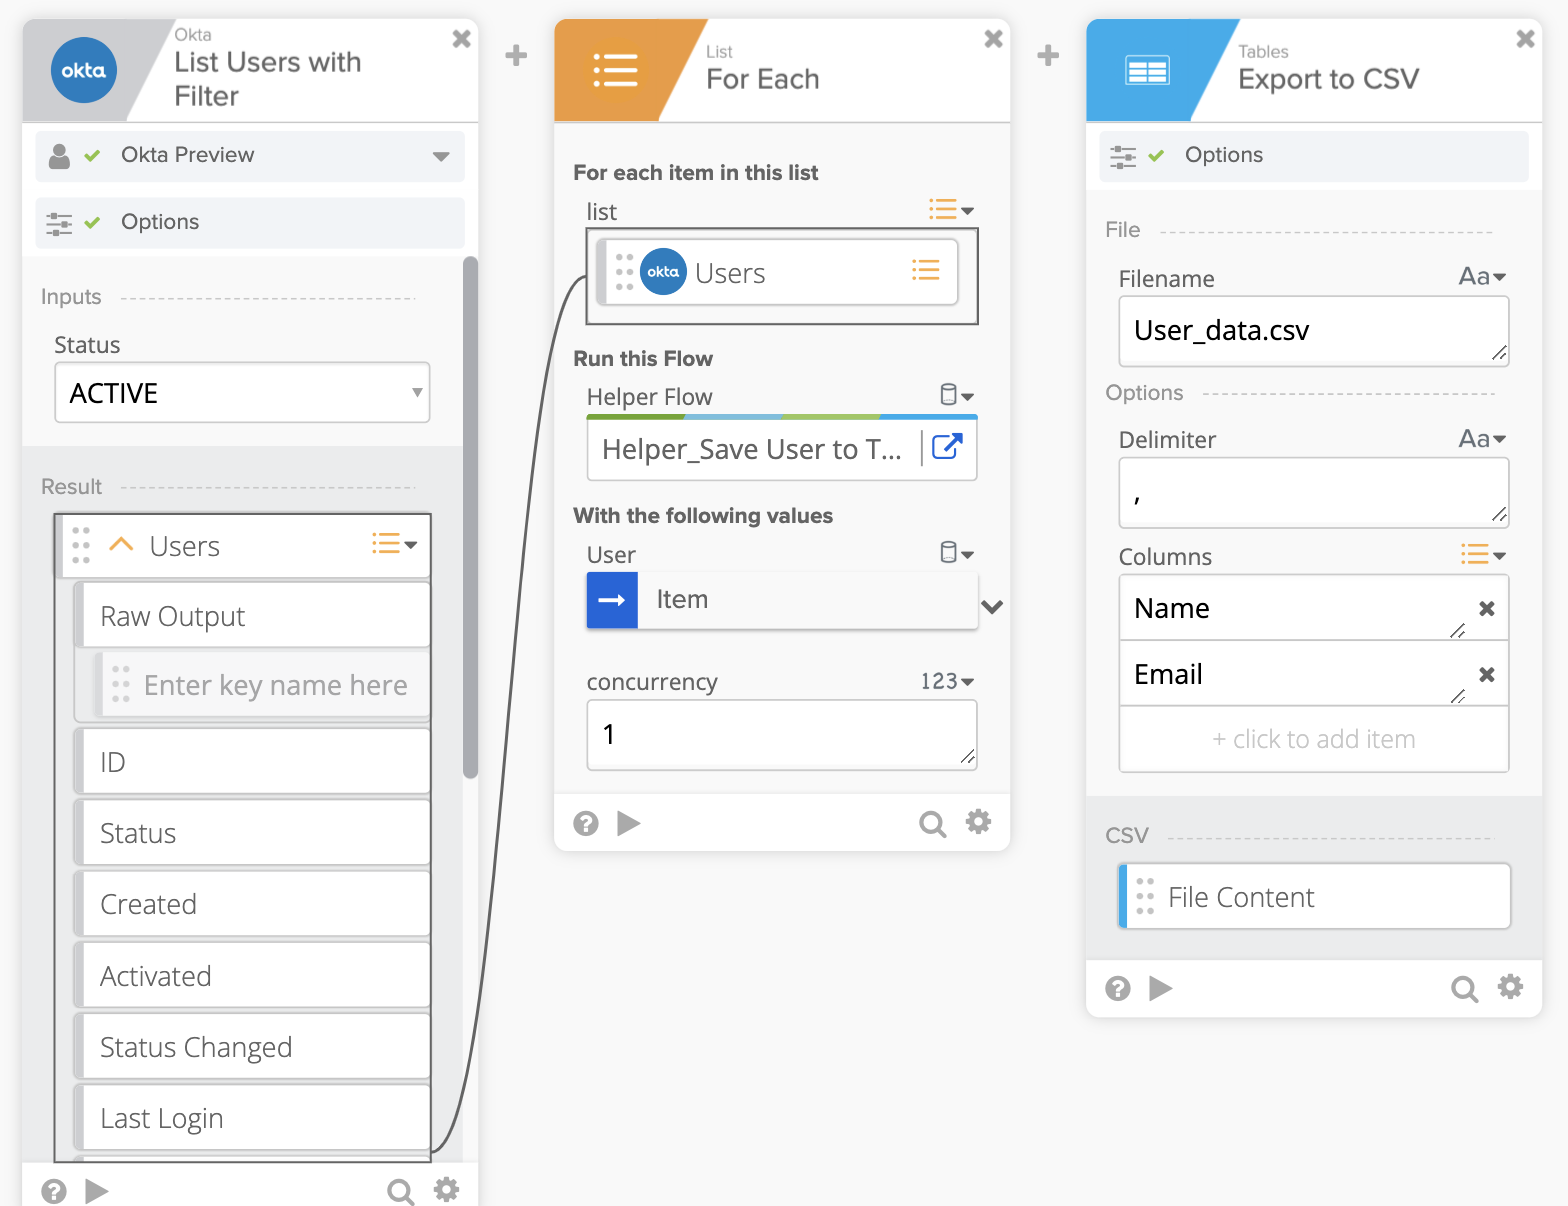Select the Helper_Save User to T... flow
This screenshot has height=1206, width=1568.
pos(752,450)
